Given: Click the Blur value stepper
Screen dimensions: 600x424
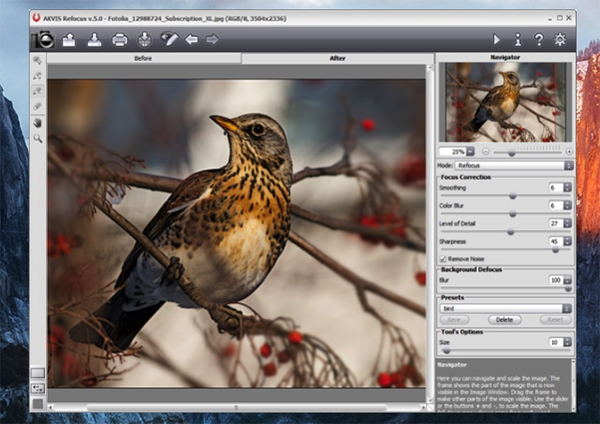Looking at the screenshot, I should click(x=567, y=280).
